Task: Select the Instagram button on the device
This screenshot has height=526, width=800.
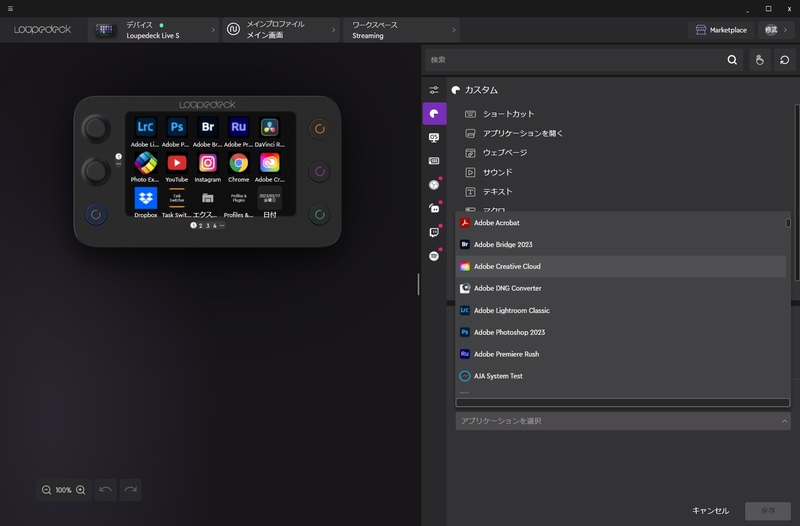Action: point(208,163)
